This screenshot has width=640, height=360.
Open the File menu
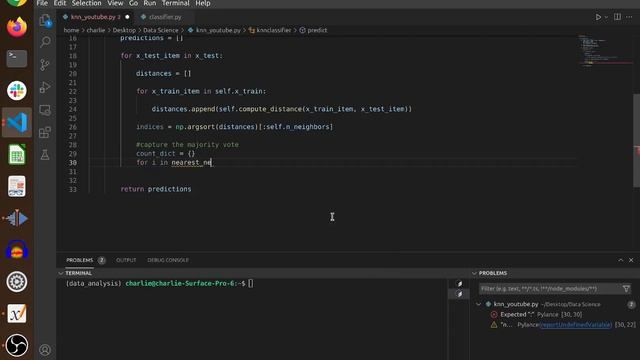pyautogui.click(x=42, y=3)
